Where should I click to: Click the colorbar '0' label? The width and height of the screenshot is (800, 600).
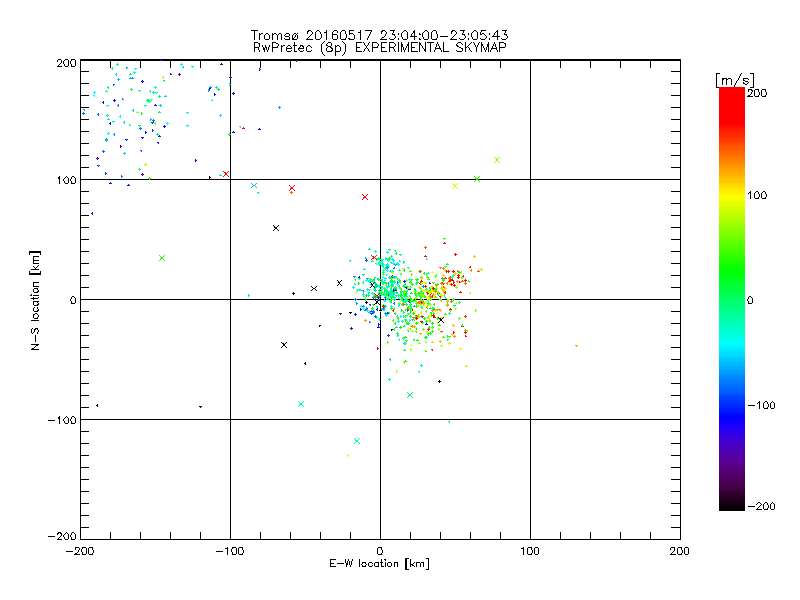click(750, 300)
